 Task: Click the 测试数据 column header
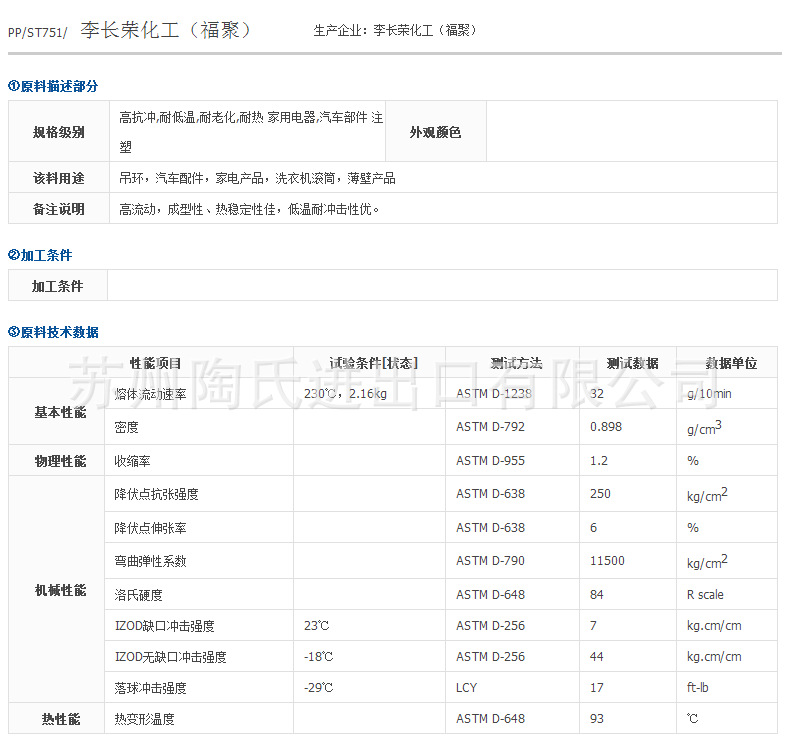pos(633,363)
